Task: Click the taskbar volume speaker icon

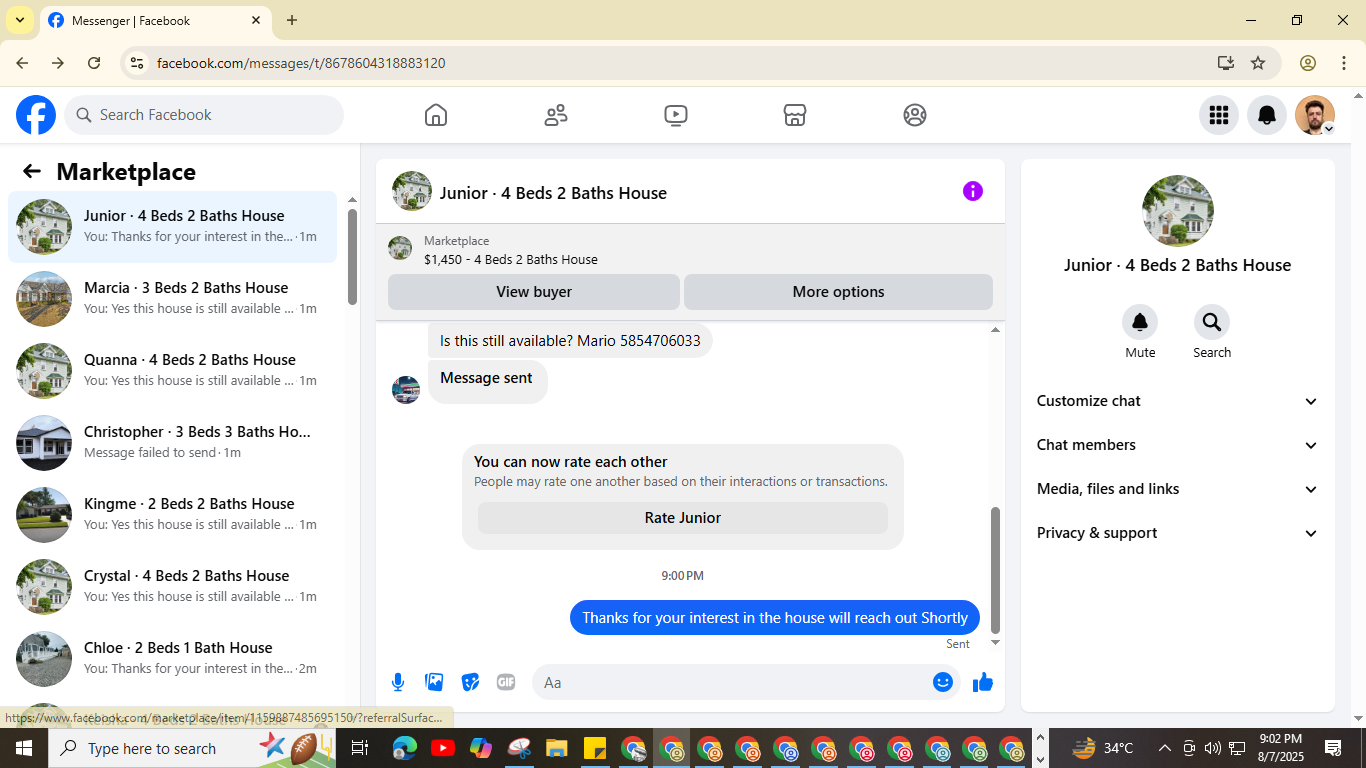Action: click(1213, 748)
